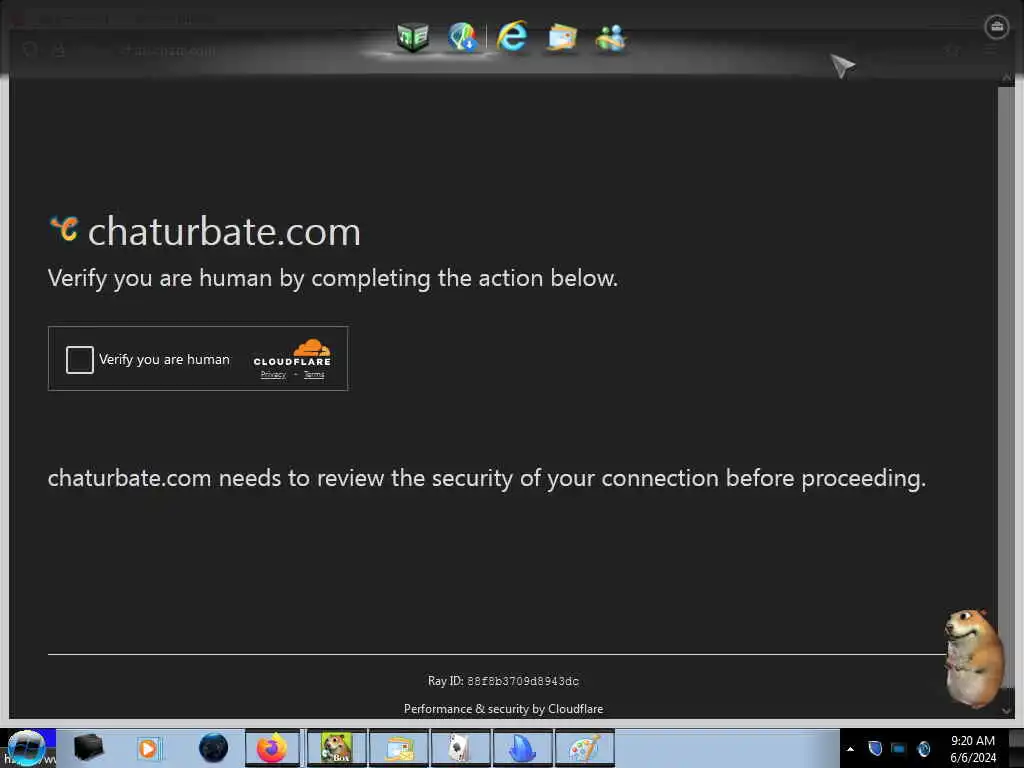Select the Ray ID text 88f8b3709d8943dc
Image resolution: width=1024 pixels, height=768 pixels.
point(522,681)
